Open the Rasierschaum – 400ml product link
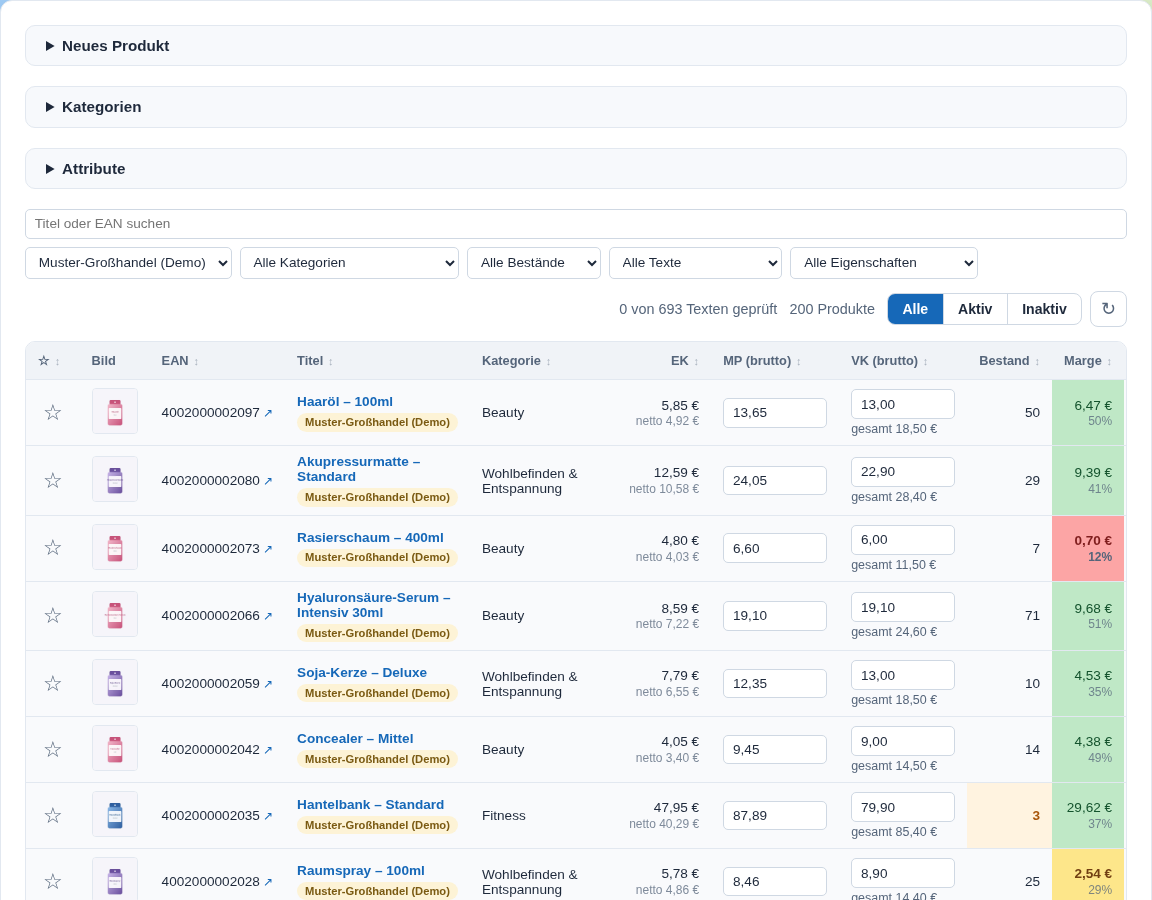Viewport: 1152px width, 900px height. pos(370,538)
